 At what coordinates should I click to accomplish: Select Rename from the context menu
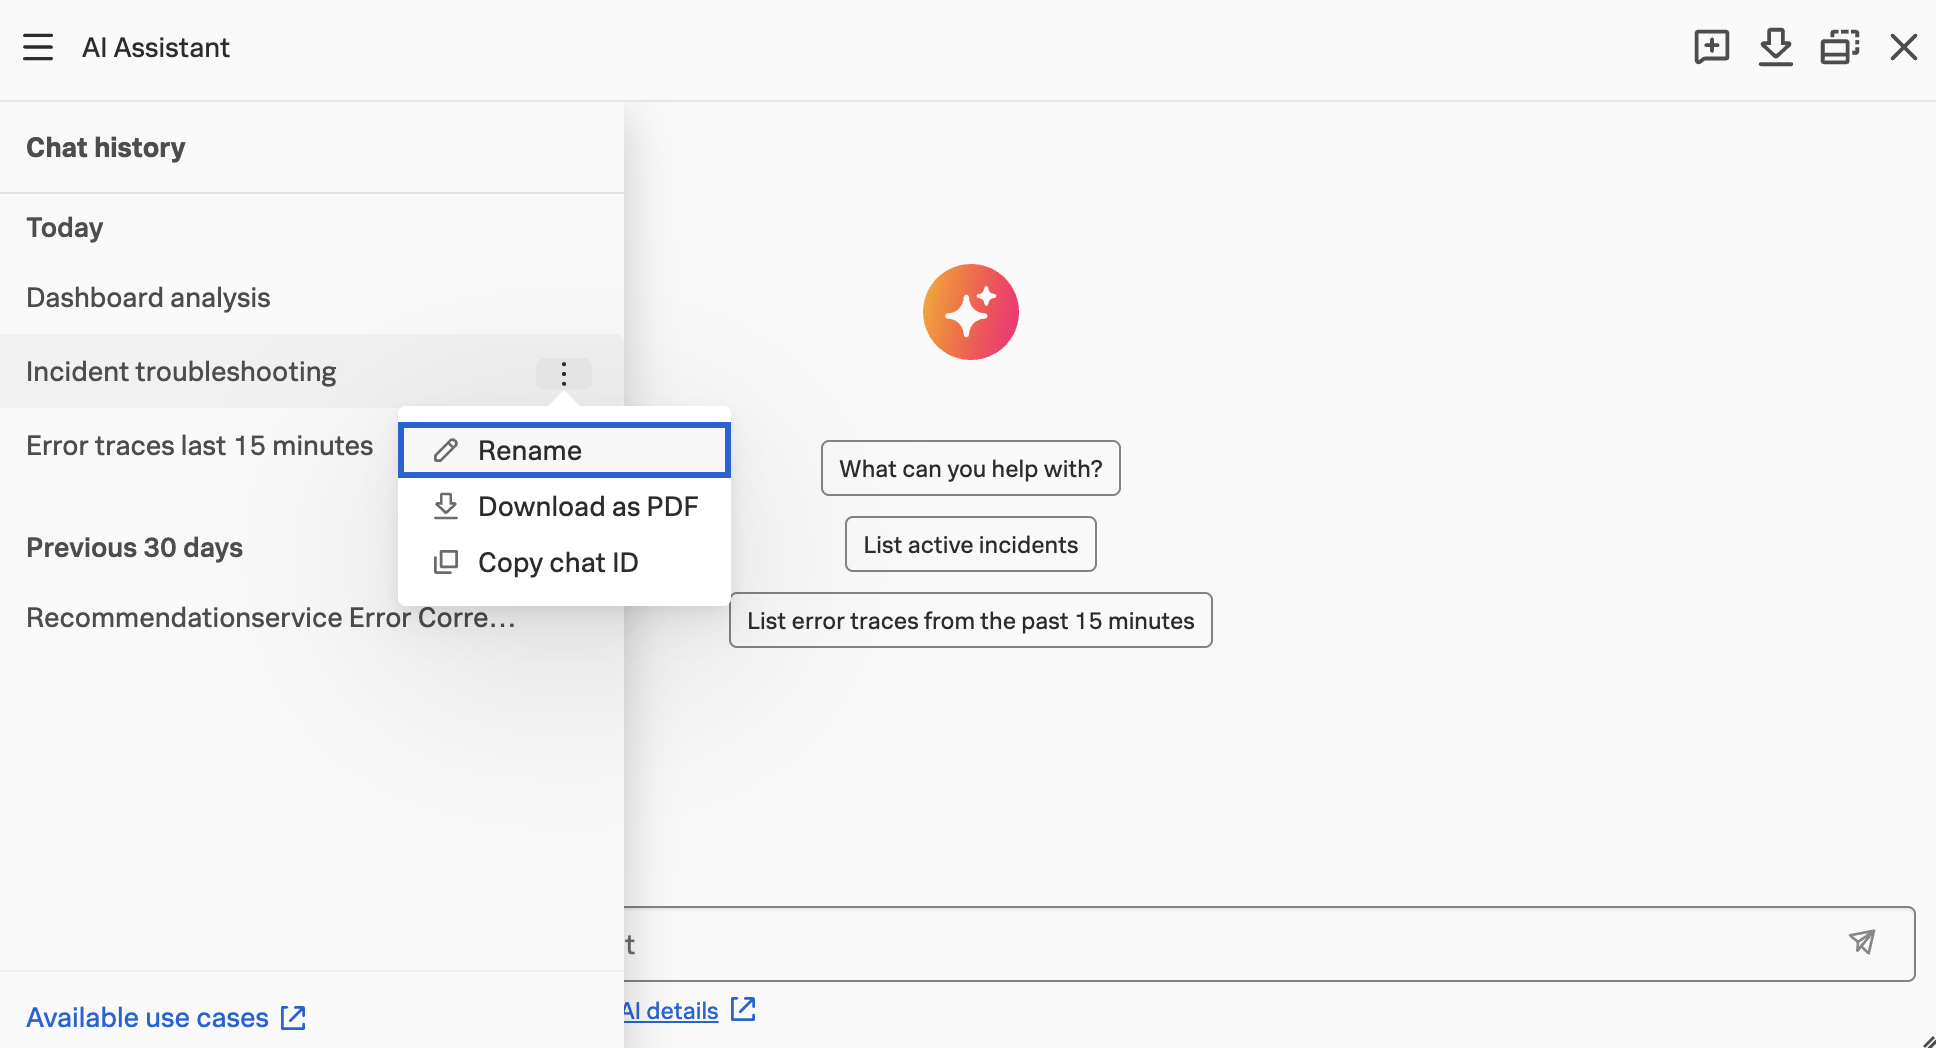coord(564,450)
